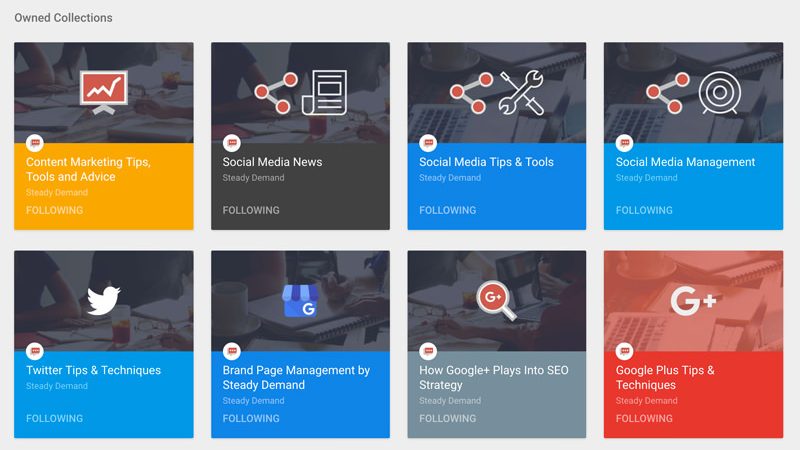Click the newspaper icon on Social Media News card
This screenshot has height=450, width=800.
coord(324,92)
